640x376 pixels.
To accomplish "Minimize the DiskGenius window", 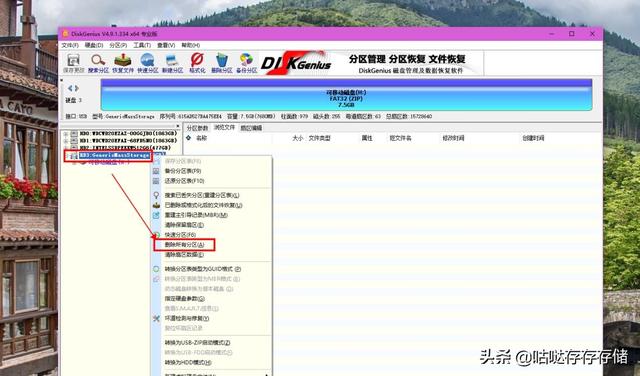I will [x=551, y=34].
